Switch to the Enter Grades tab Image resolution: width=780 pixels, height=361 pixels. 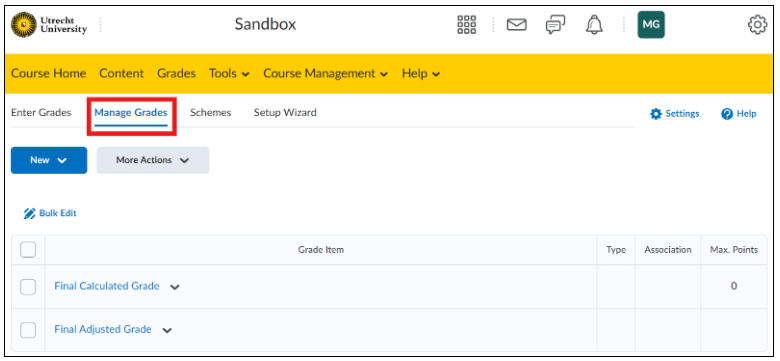coord(41,112)
